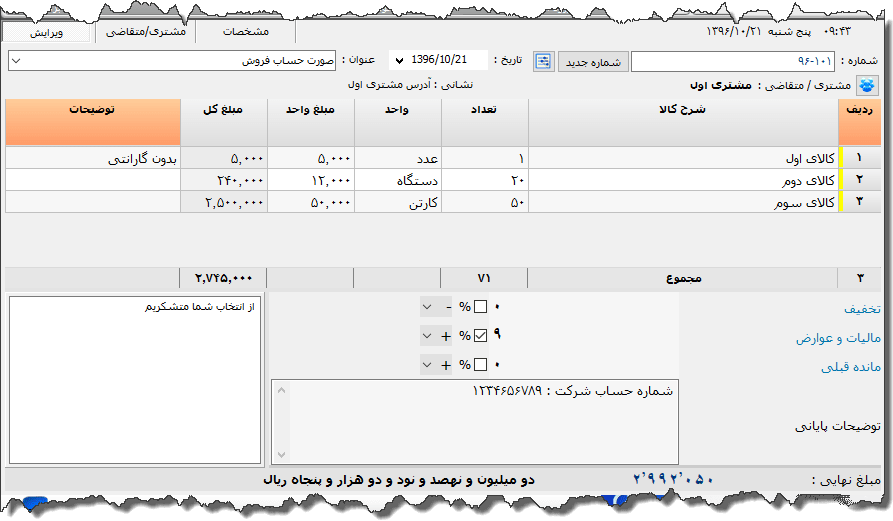The height and width of the screenshot is (521, 893).
Task: Click the row number ۲ header cell
Action: pyautogui.click(x=859, y=180)
